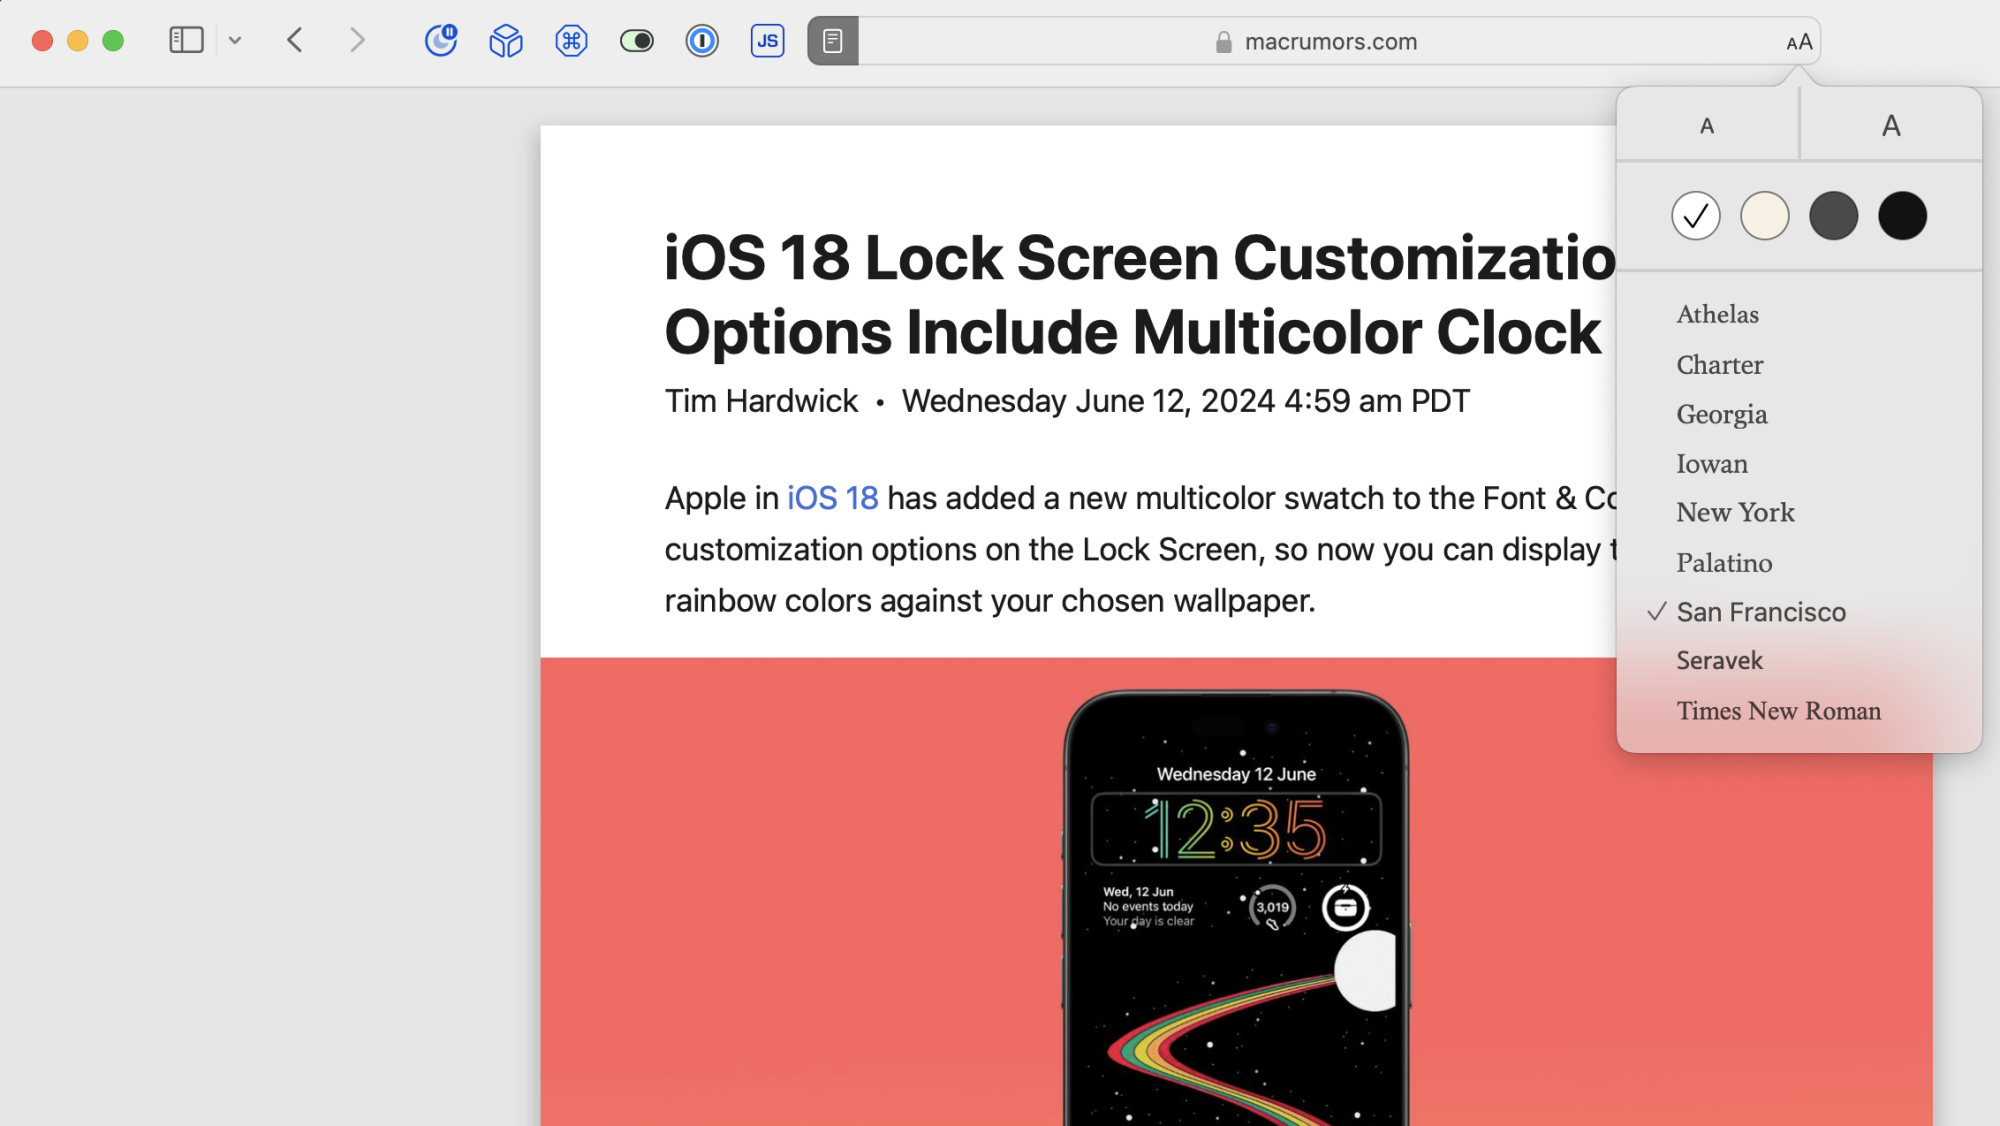The width and height of the screenshot is (2000, 1126).
Task: Click the yellow minimize window button
Action: [78, 40]
